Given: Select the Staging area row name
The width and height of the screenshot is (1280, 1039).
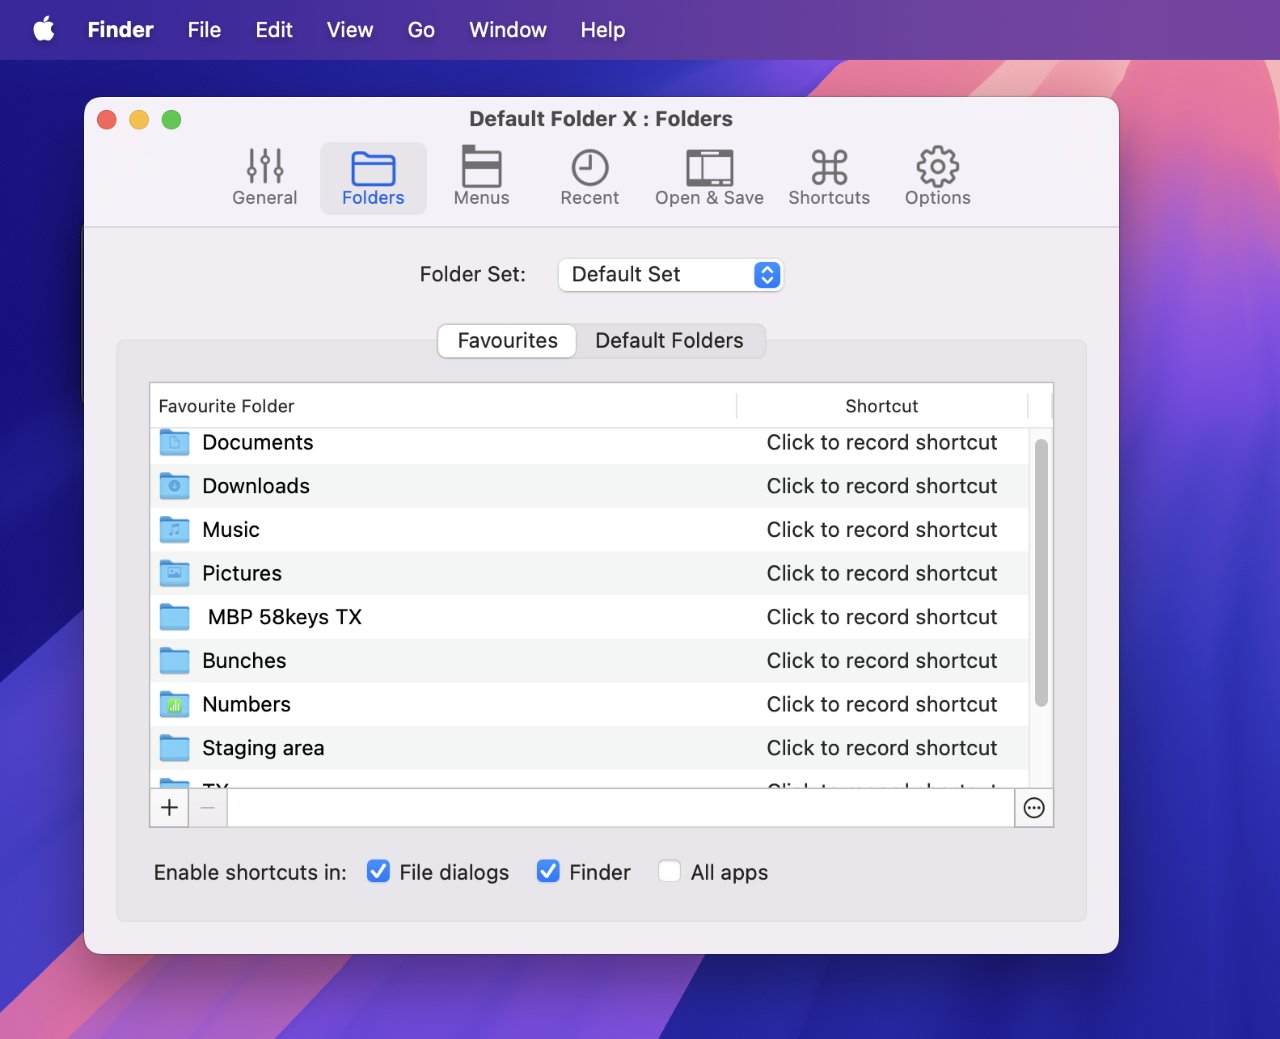Looking at the screenshot, I should [263, 748].
